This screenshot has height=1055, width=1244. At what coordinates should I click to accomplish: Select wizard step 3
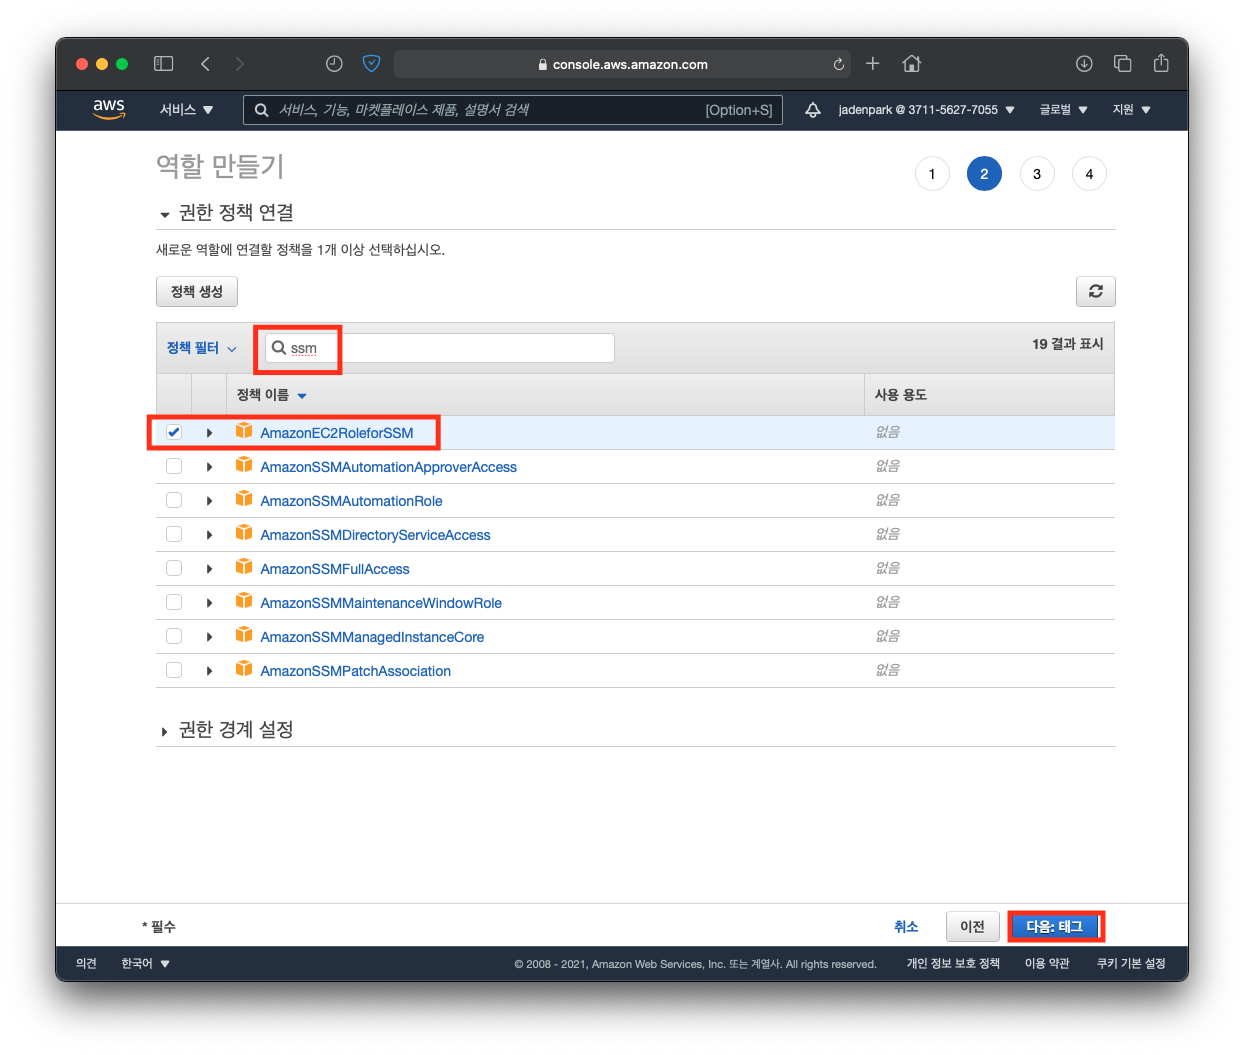click(1037, 174)
